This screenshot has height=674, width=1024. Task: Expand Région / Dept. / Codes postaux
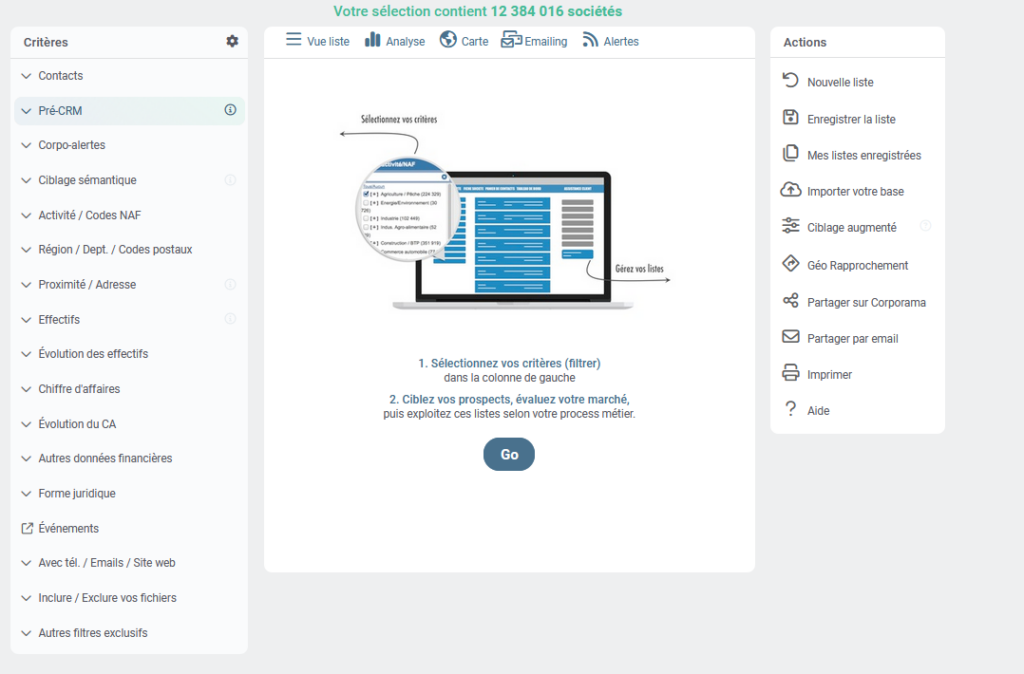114,250
